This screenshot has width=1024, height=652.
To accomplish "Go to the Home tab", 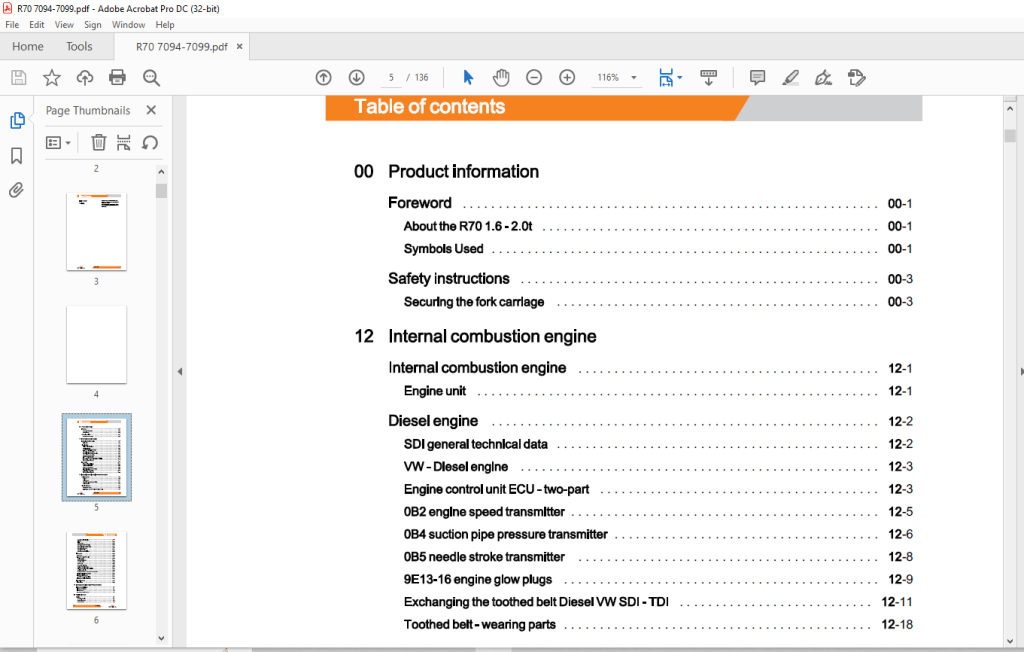I will point(28,47).
